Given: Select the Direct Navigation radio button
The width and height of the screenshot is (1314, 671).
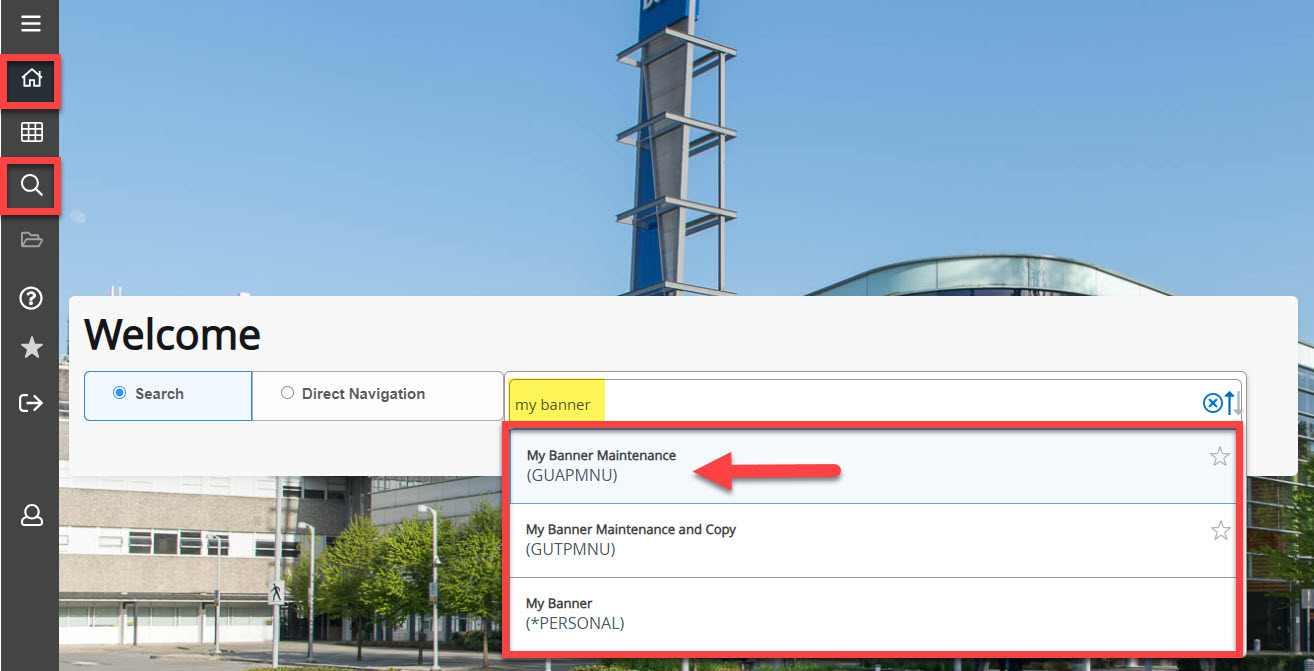Looking at the screenshot, I should pos(288,393).
